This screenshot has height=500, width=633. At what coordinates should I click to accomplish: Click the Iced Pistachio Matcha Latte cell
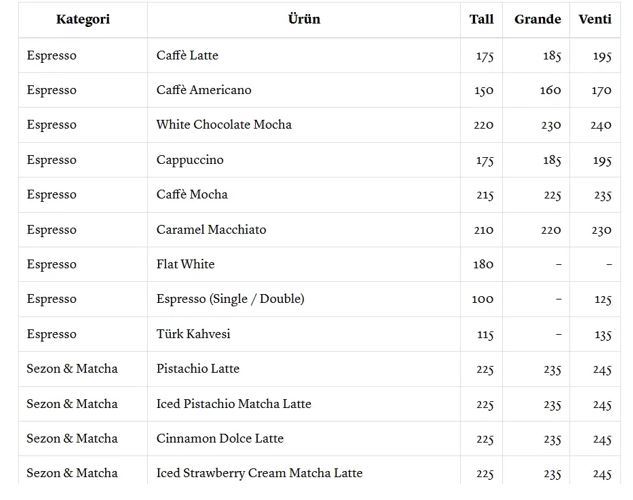click(x=234, y=404)
